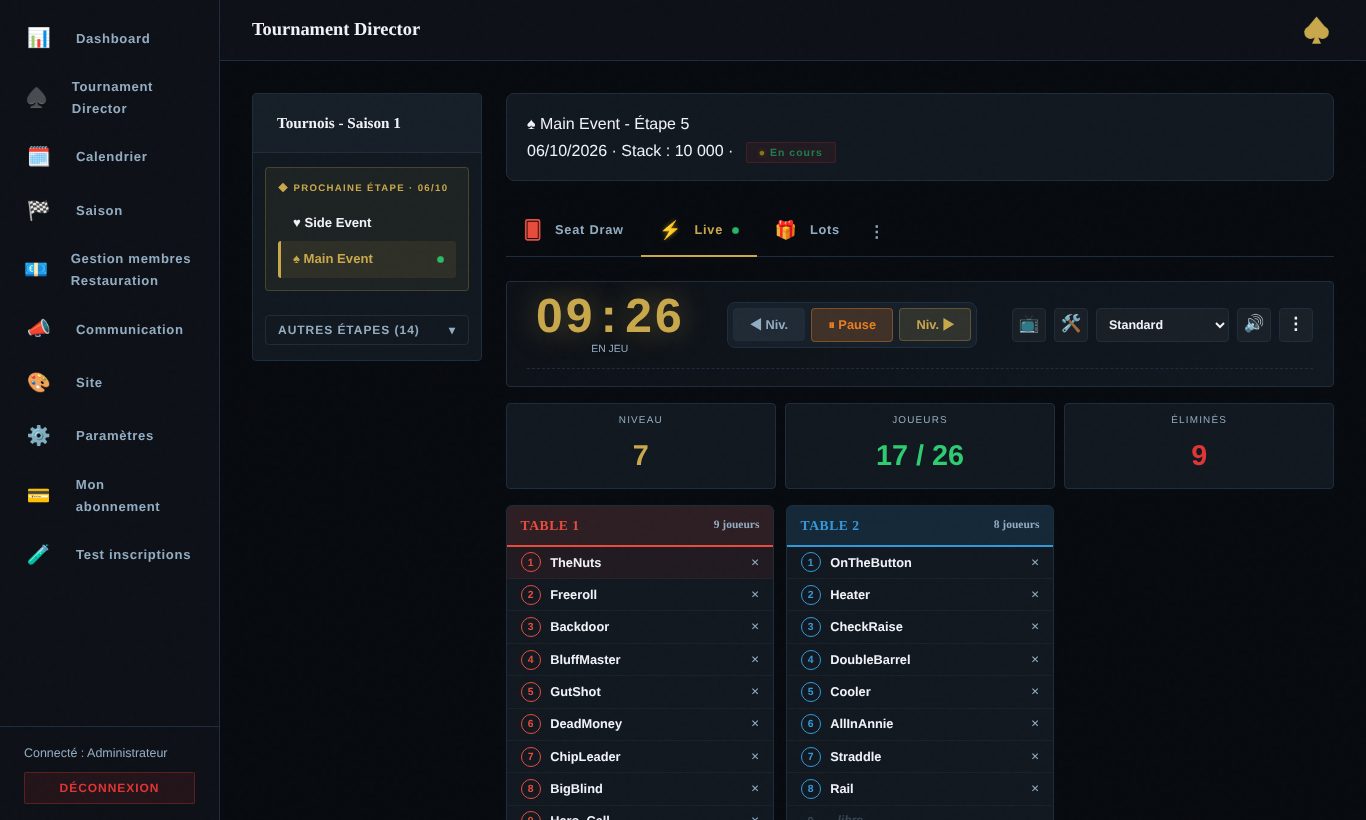Toggle the sound speaker icon
Image resolution: width=1366 pixels, height=820 pixels.
click(1254, 324)
